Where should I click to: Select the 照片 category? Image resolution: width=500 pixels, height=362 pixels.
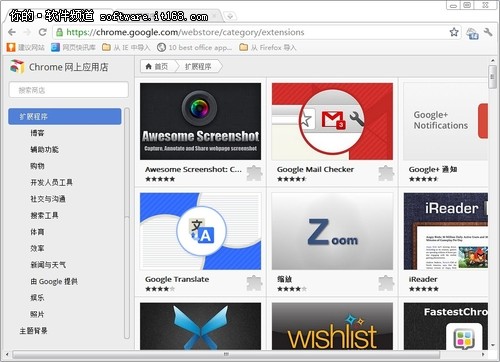37,314
